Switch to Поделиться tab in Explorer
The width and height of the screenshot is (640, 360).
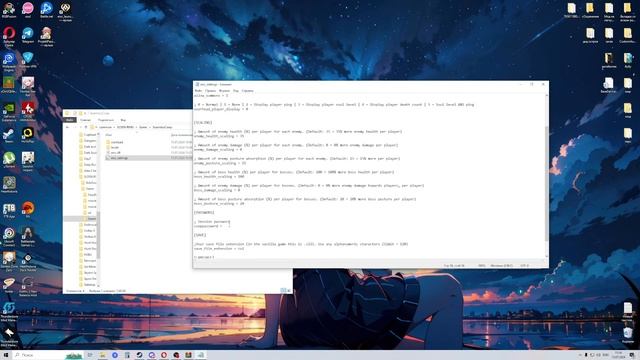coord(106,120)
